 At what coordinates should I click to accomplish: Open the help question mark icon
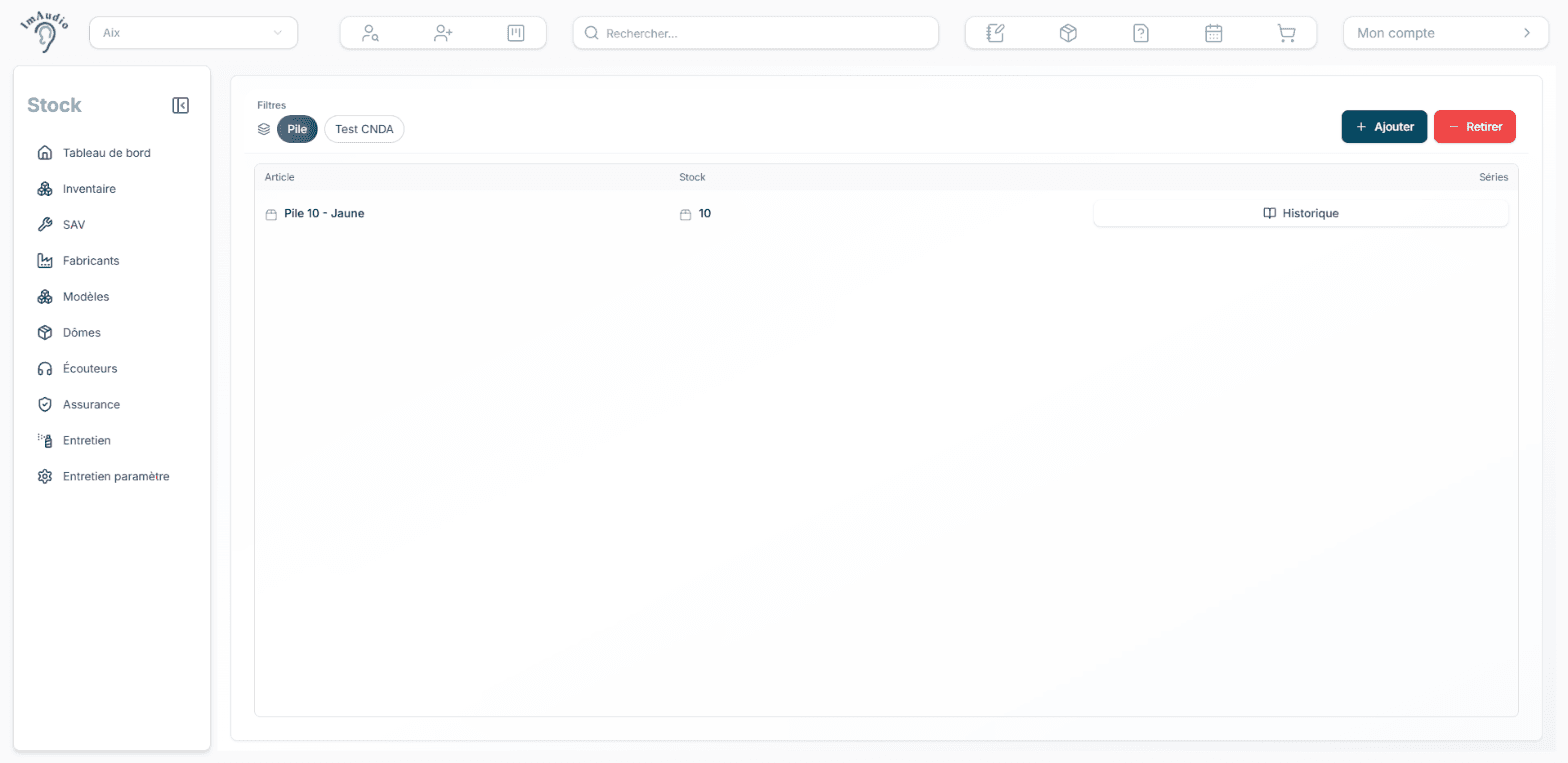pyautogui.click(x=1141, y=33)
